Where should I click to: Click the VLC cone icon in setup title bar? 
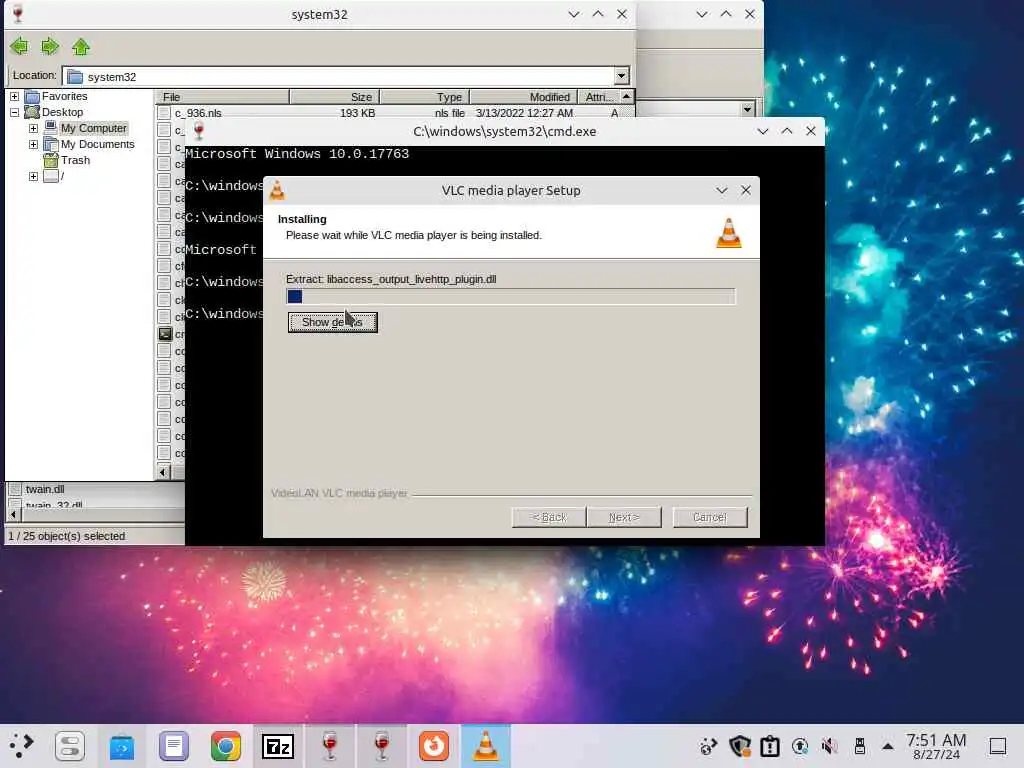(277, 190)
